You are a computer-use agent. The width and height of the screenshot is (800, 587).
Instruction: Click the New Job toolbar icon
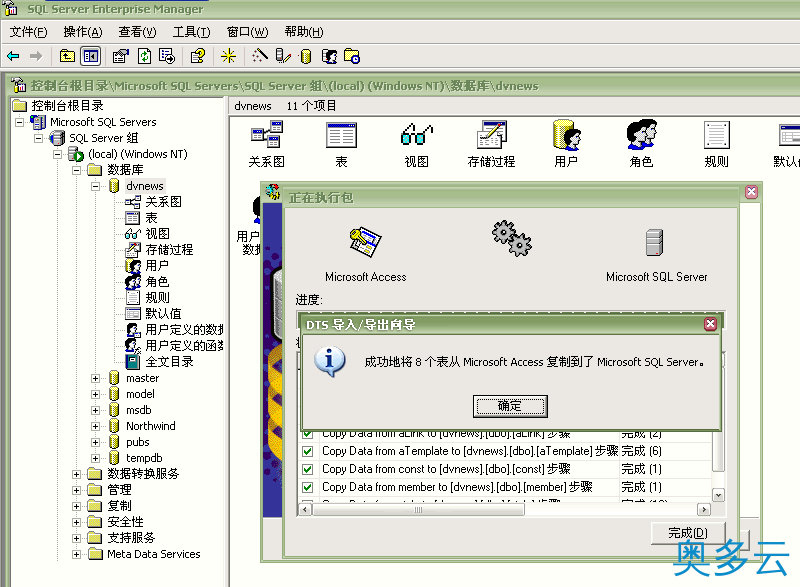[352, 56]
